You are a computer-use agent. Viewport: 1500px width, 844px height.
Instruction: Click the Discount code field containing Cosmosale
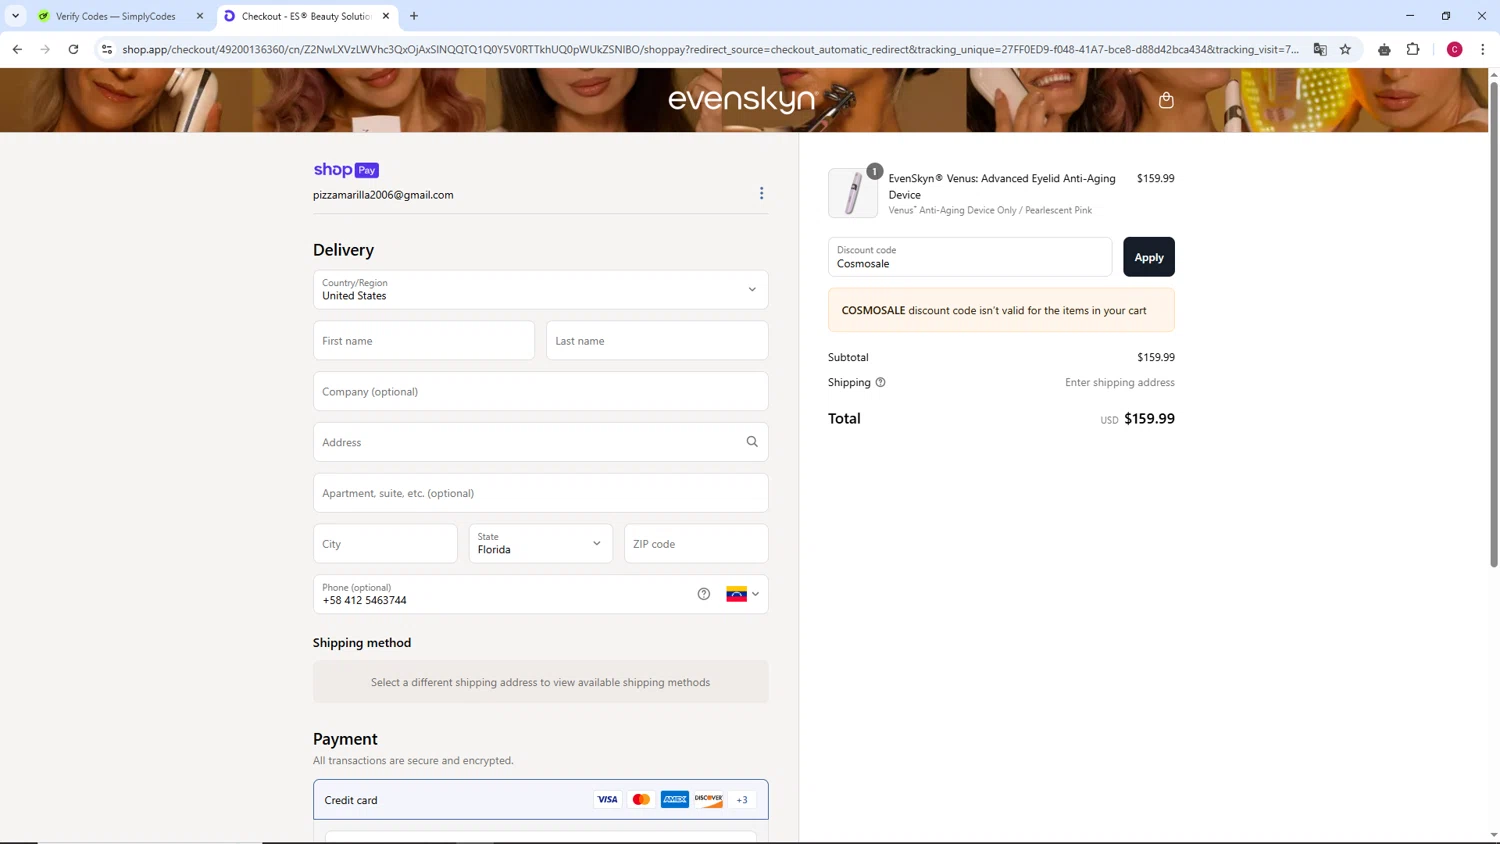[x=970, y=257]
